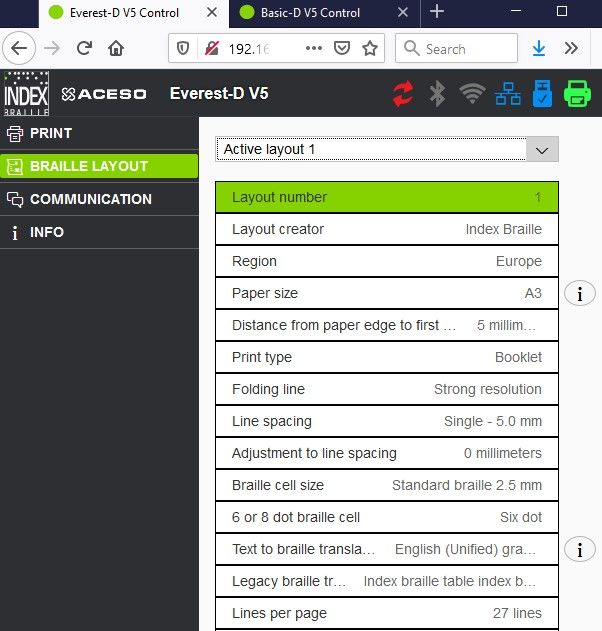Open the PRINT sidebar menu
This screenshot has height=631, width=602.
coord(99,133)
